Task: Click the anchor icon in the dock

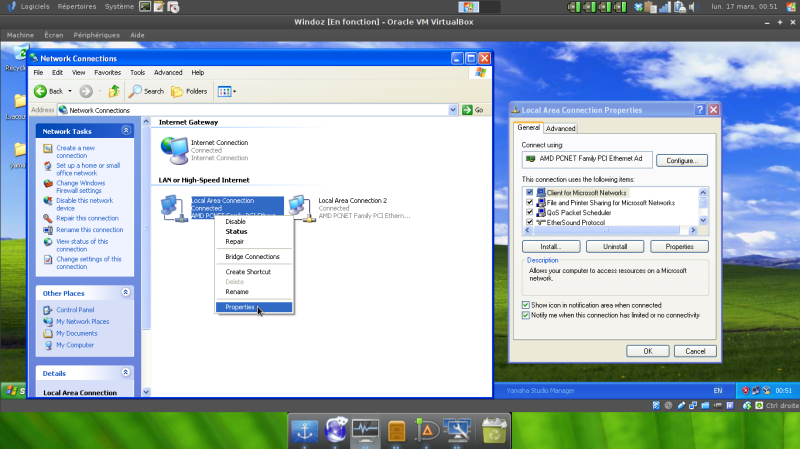Action: [304, 431]
